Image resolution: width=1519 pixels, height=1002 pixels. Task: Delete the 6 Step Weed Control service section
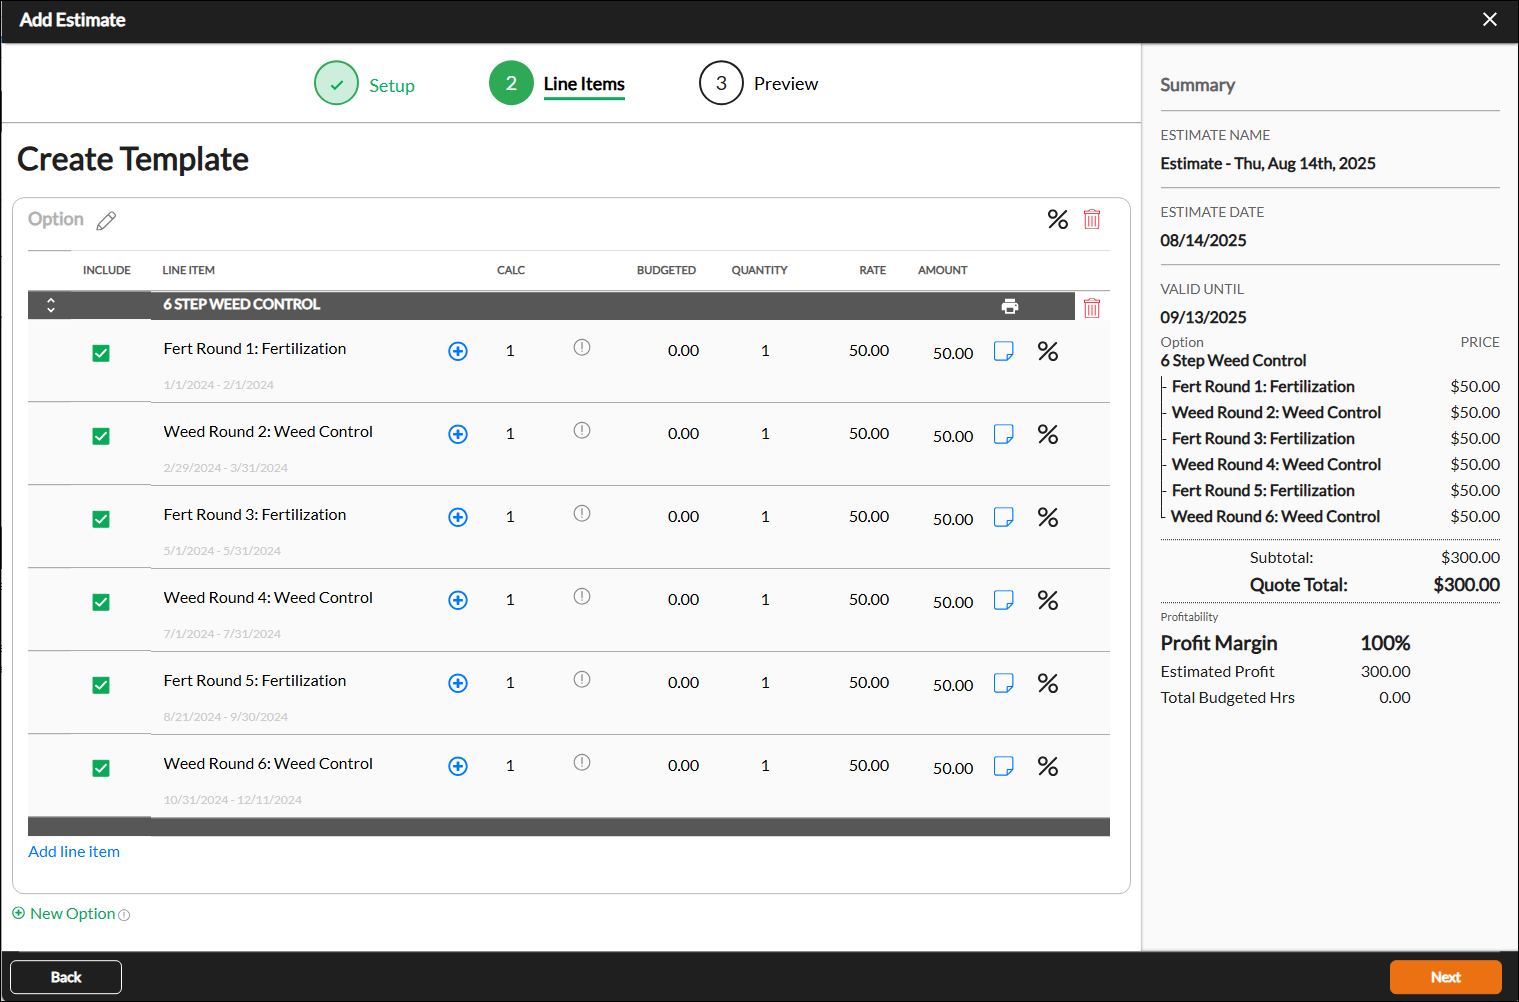(x=1091, y=307)
